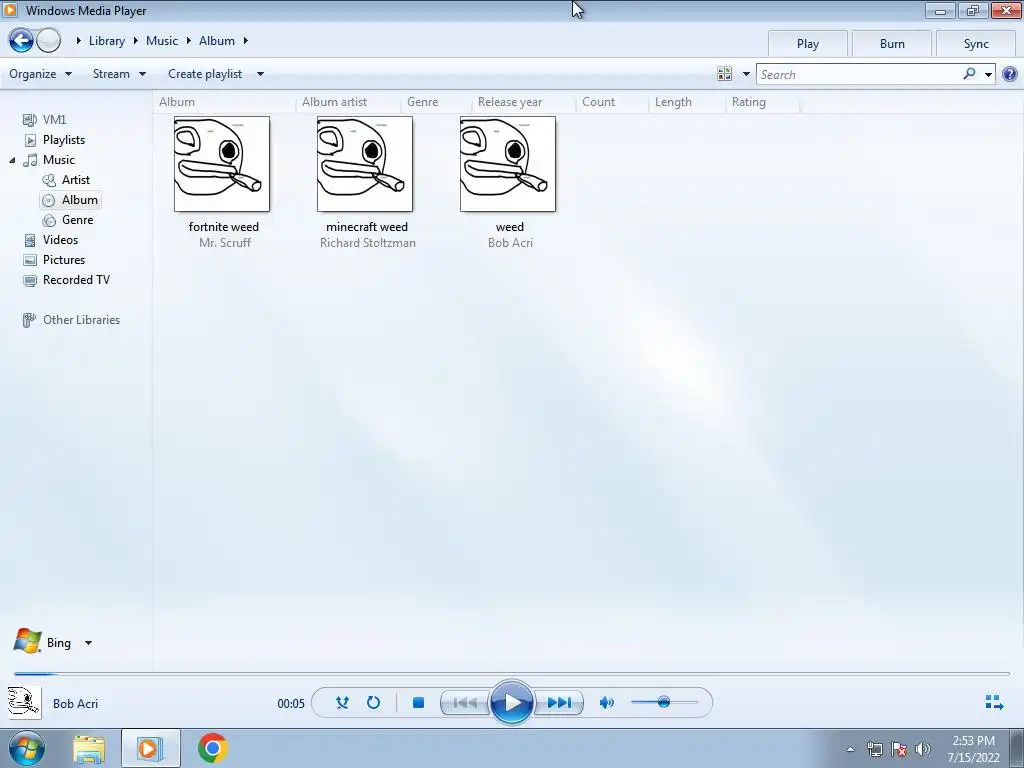1024x768 pixels.
Task: Show hidden system tray icons
Action: coord(850,749)
